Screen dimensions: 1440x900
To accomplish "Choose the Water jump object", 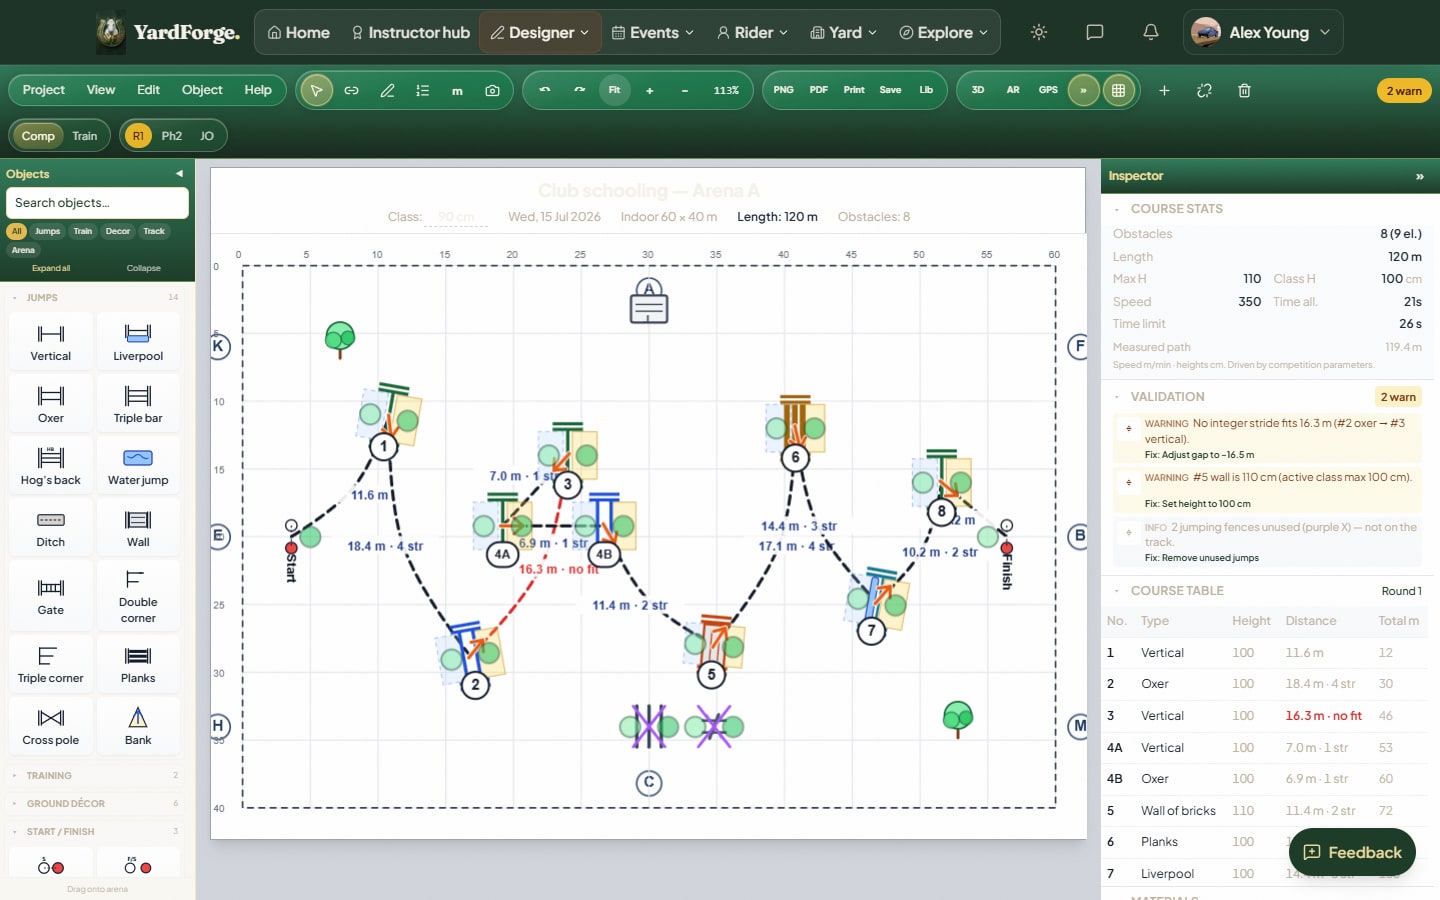I will 138,465.
